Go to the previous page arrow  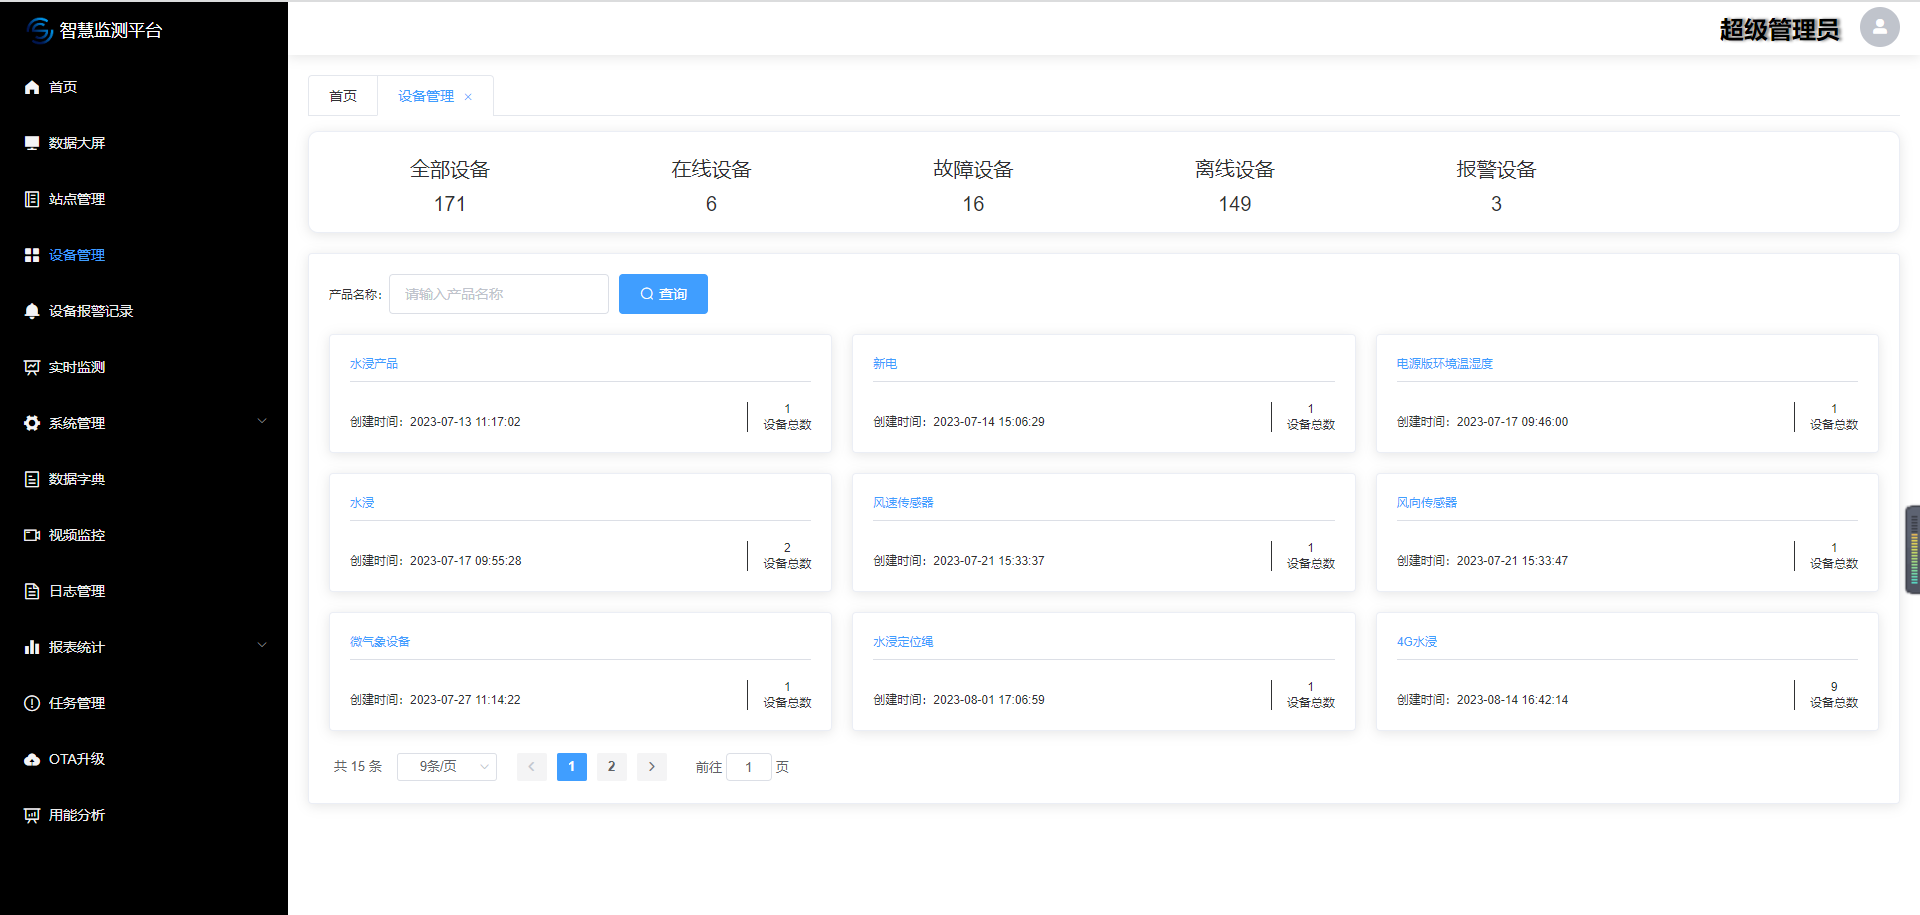pos(531,767)
